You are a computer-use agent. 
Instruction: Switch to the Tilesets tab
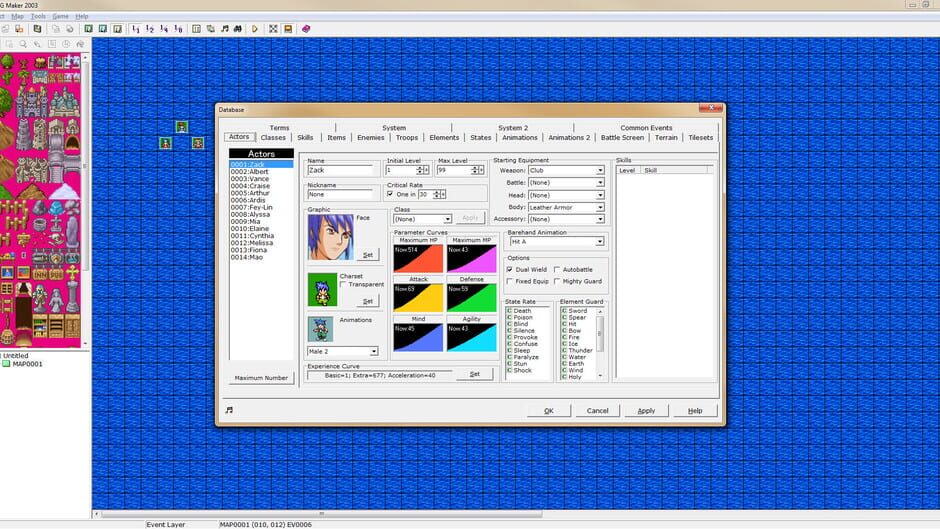tap(700, 137)
